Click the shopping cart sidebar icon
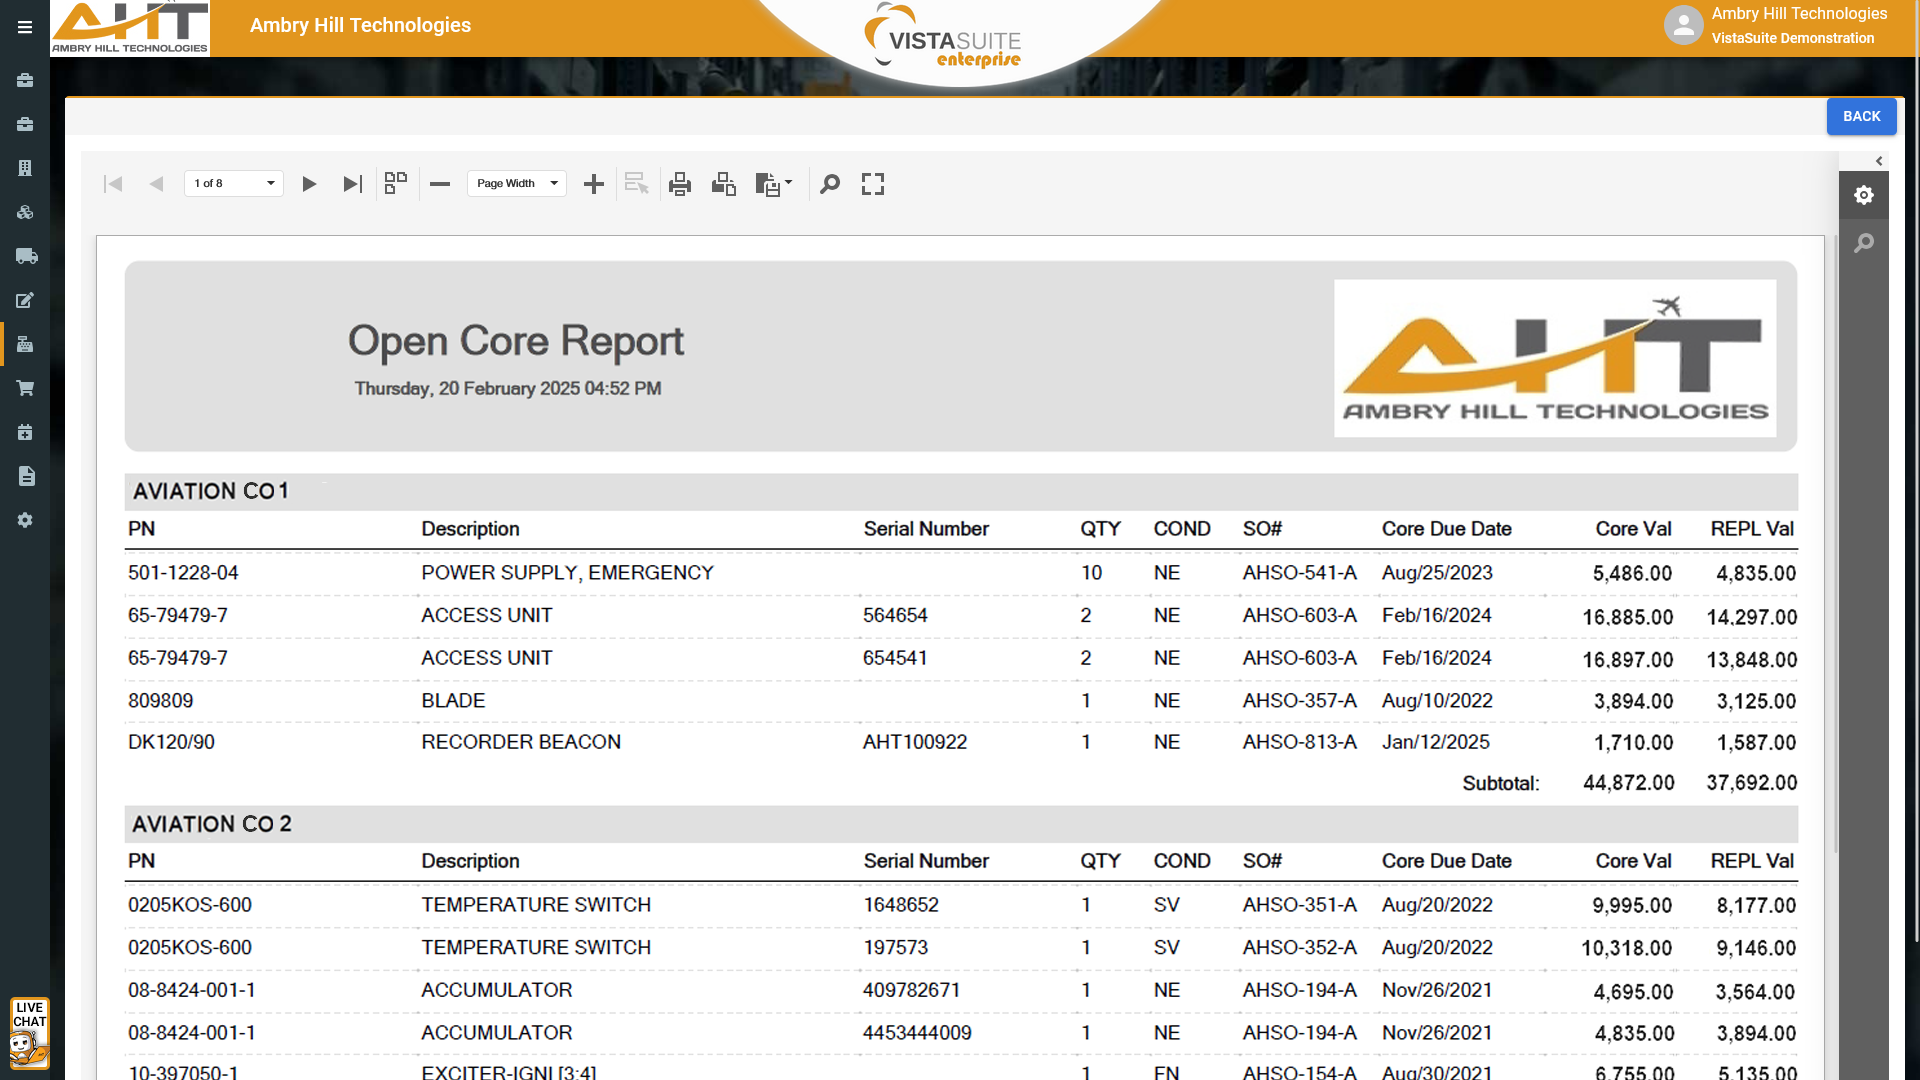 click(x=26, y=388)
